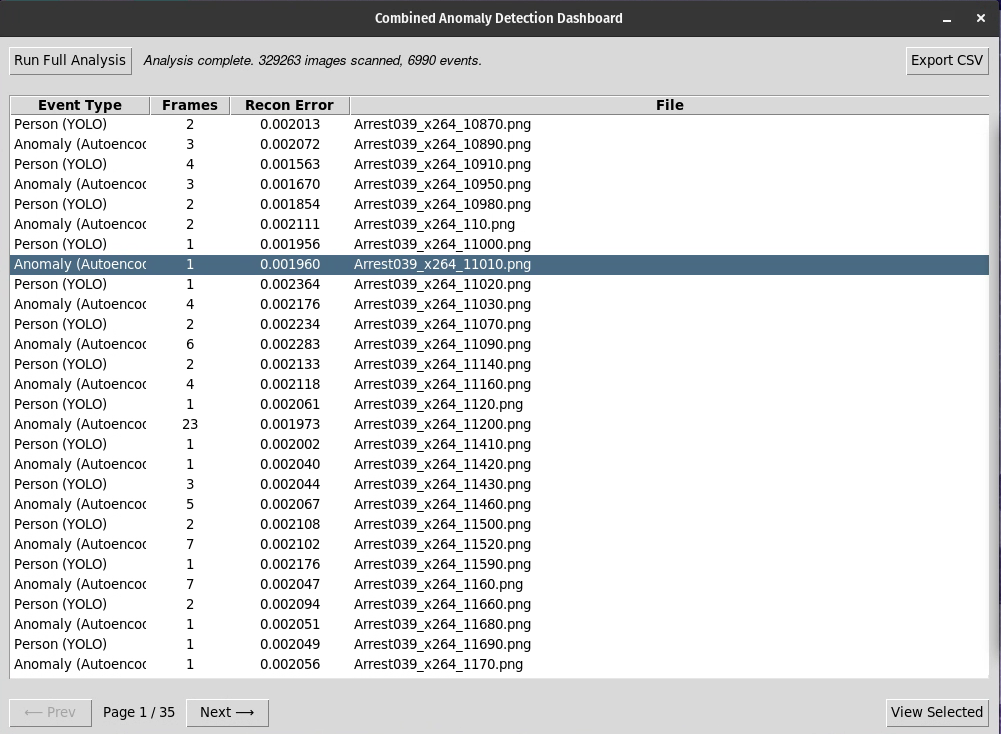The image size is (1001, 734).
Task: Select row Arrest039_x264_1120.png
Action: pos(438,404)
